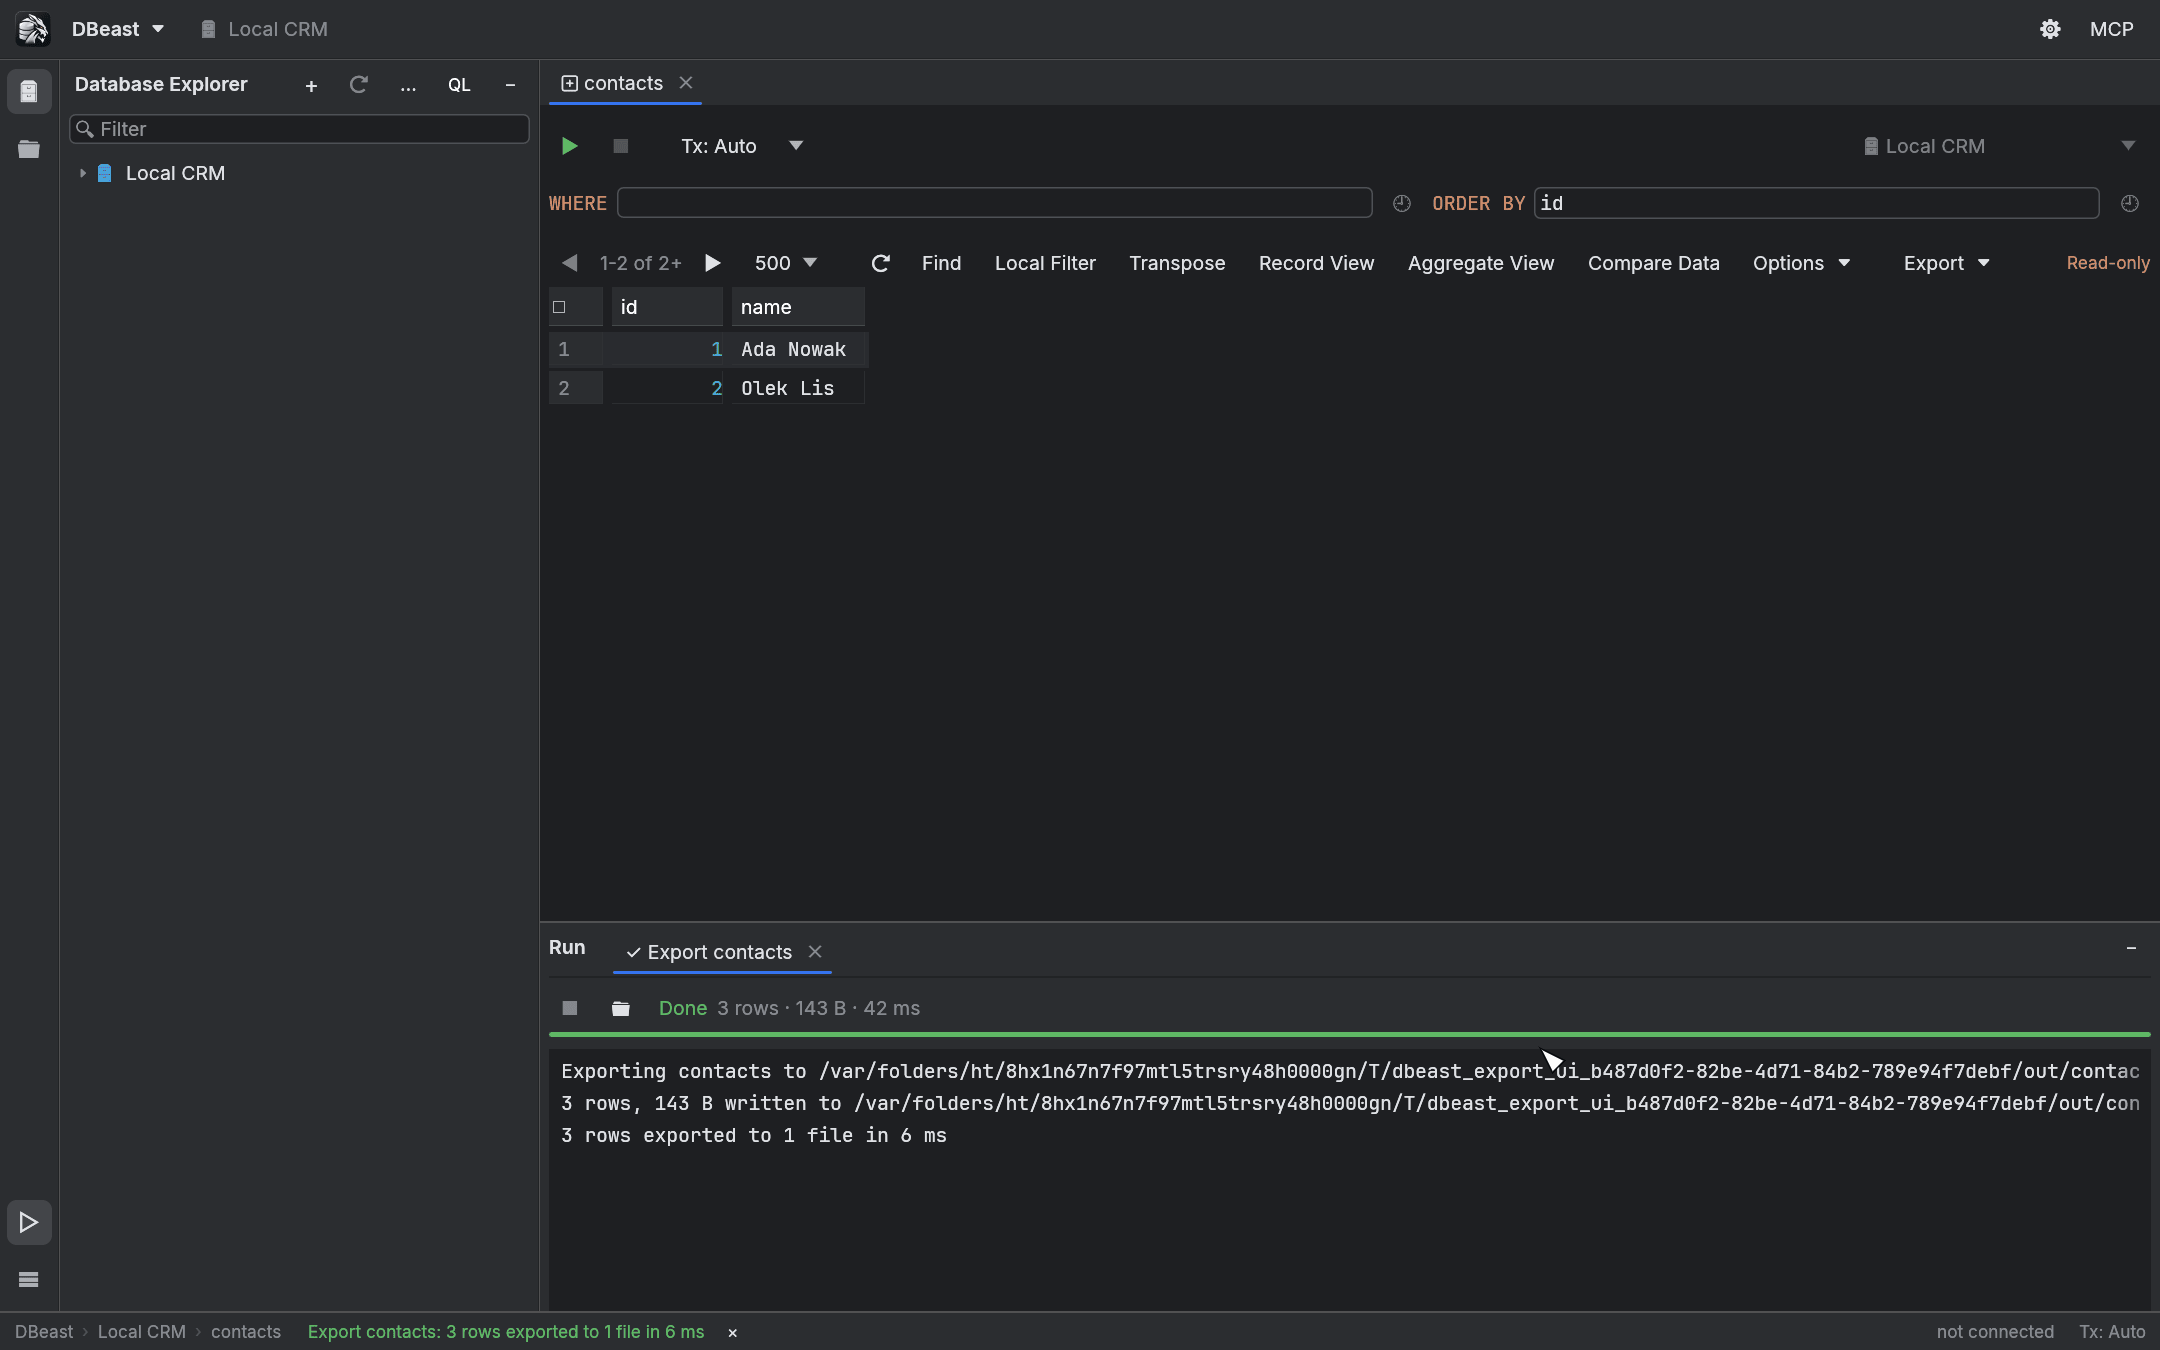The width and height of the screenshot is (2160, 1350).
Task: Stop the Export contacts run
Action: [x=570, y=1008]
